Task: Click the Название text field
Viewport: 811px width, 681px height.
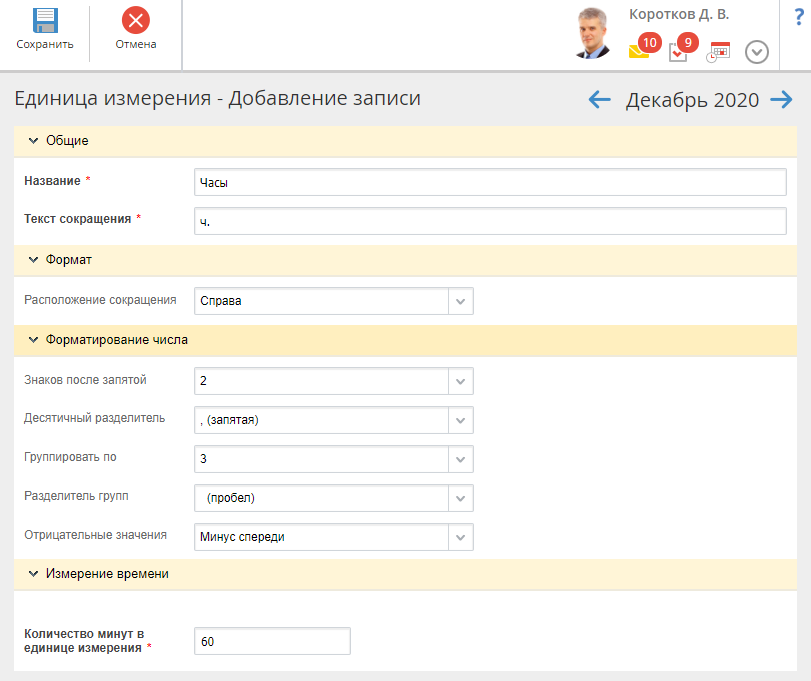Action: coord(490,183)
